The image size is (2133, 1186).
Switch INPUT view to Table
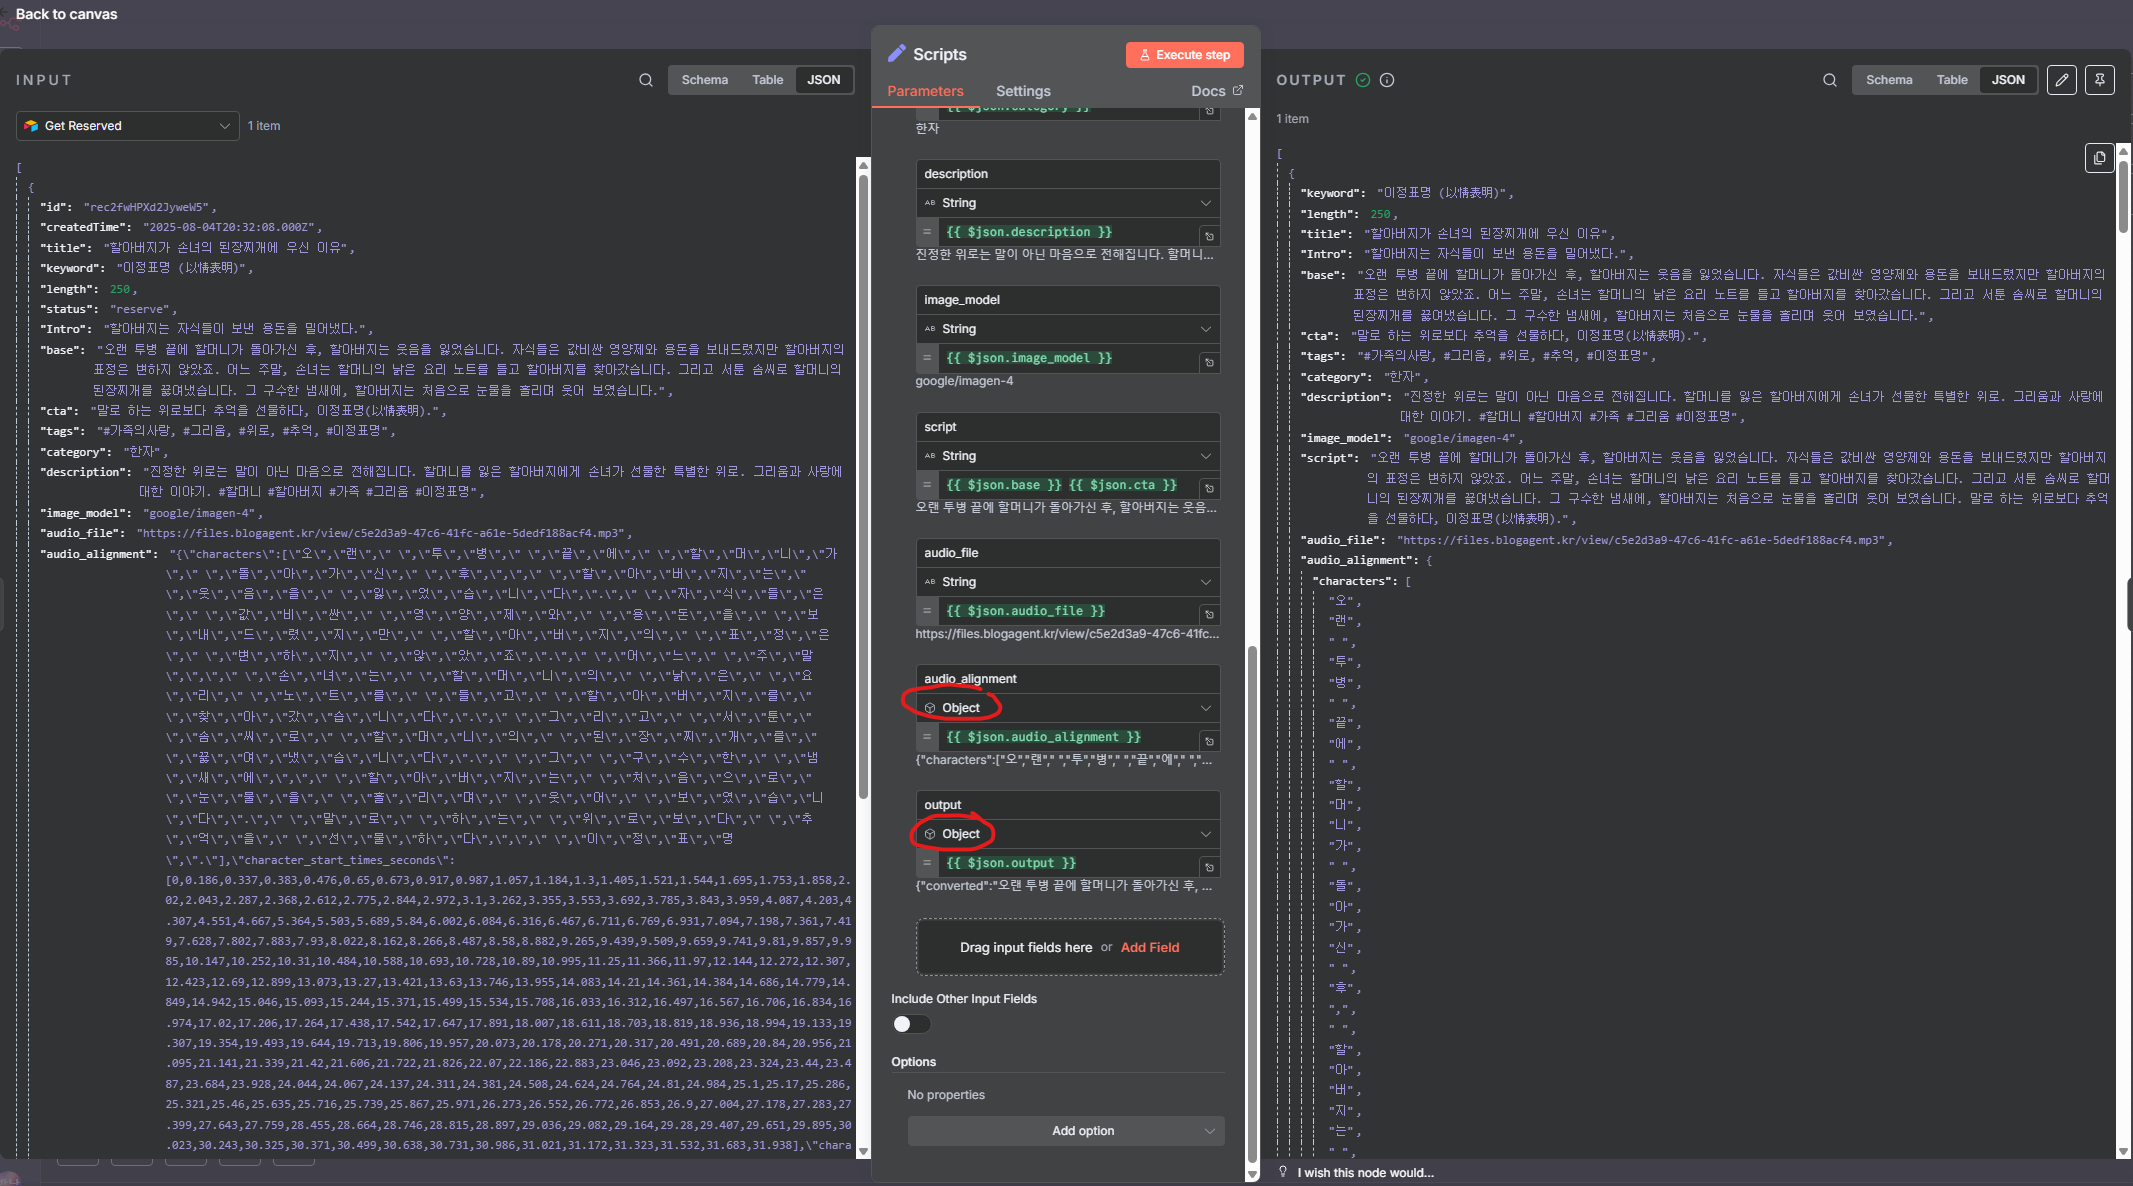767,80
